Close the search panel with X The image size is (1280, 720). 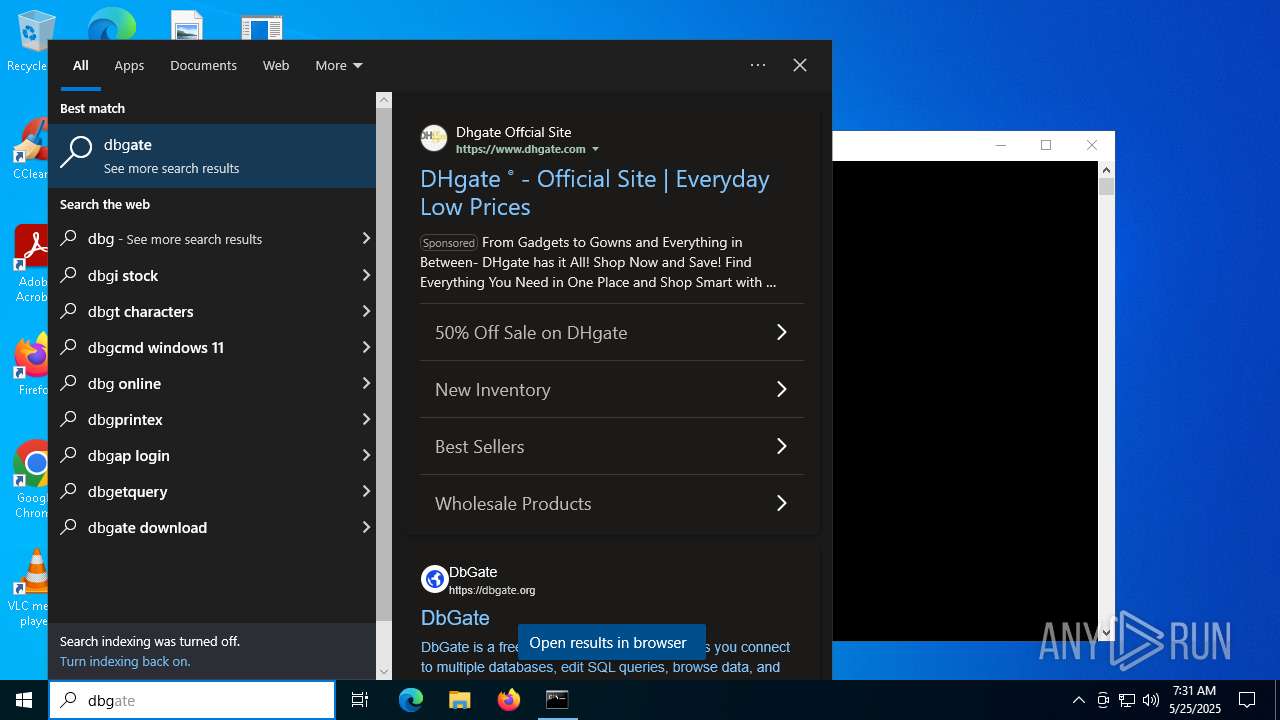pos(800,65)
